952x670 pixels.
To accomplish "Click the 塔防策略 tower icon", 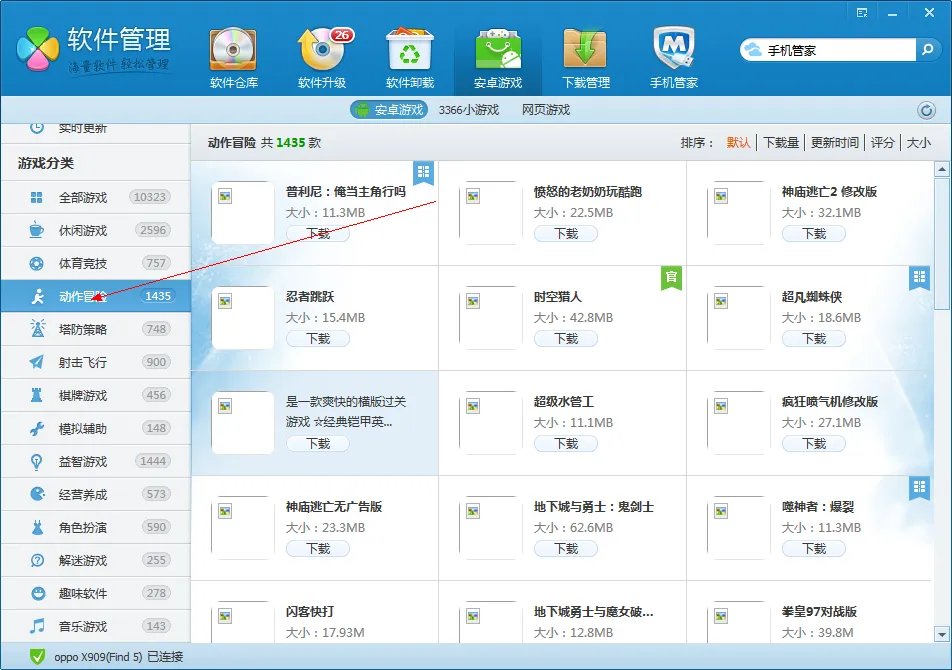I will (37, 329).
